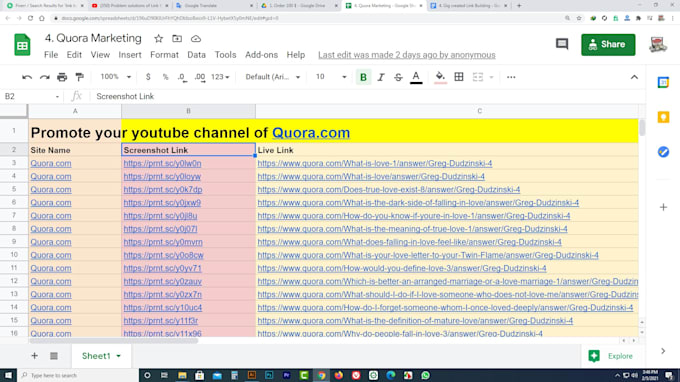Open the What-is-love-1 answer live link
The width and height of the screenshot is (680, 382).
[375, 163]
